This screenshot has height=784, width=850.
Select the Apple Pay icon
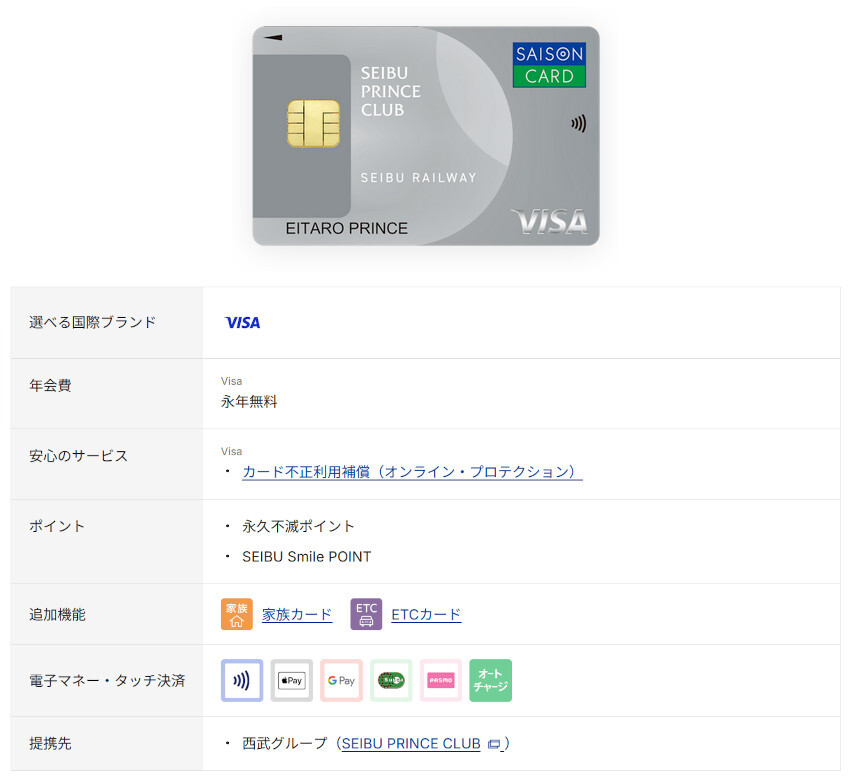click(292, 680)
